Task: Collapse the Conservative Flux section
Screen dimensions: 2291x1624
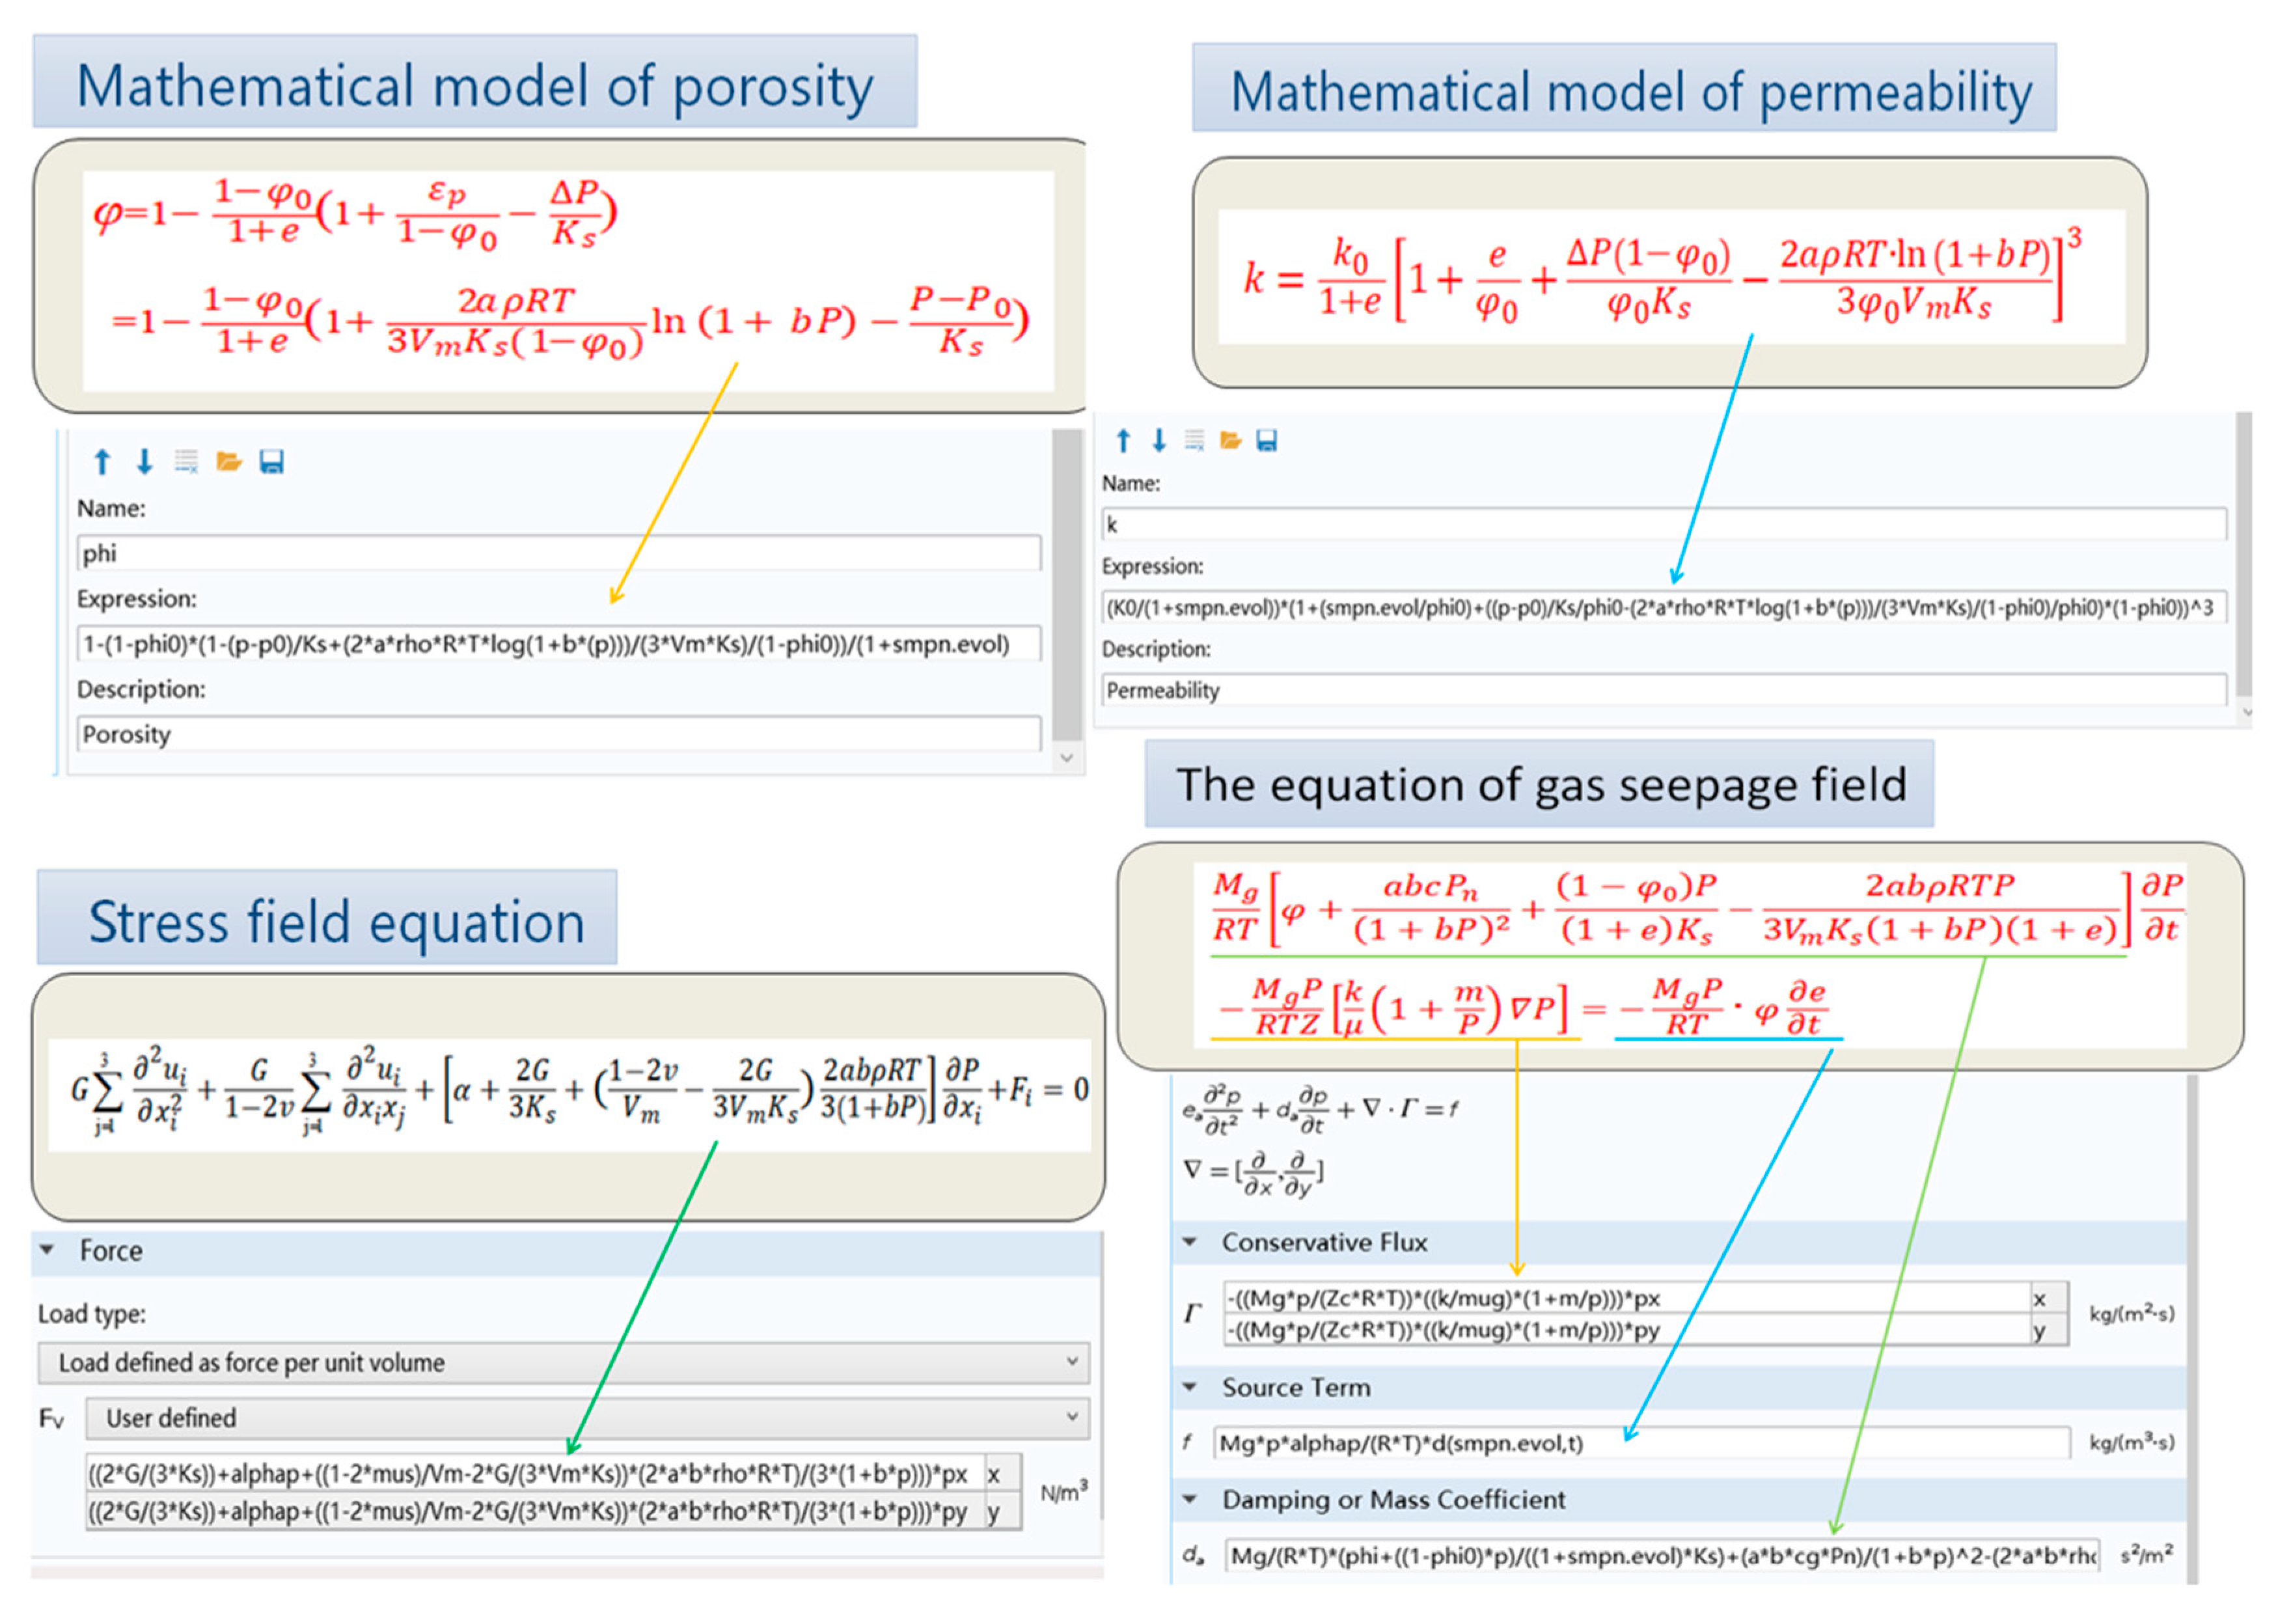Action: (1189, 1242)
